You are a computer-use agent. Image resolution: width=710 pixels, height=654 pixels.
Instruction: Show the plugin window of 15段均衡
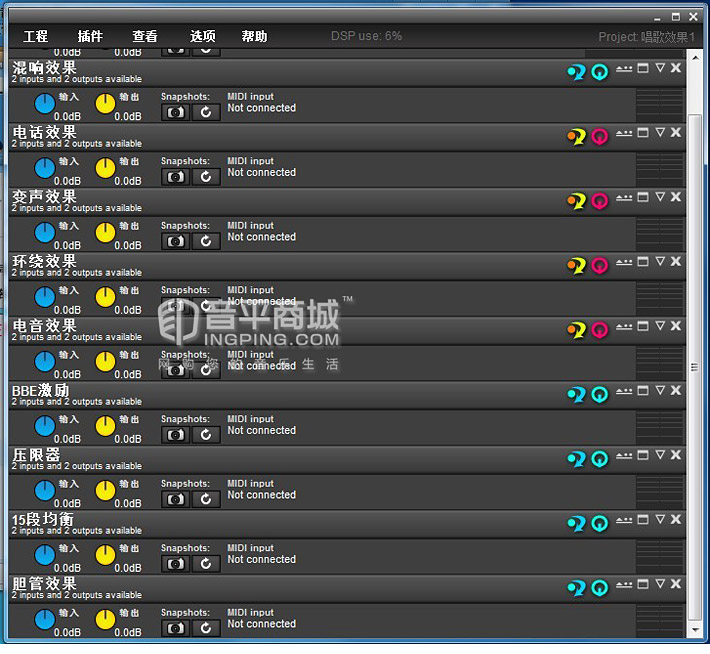643,519
